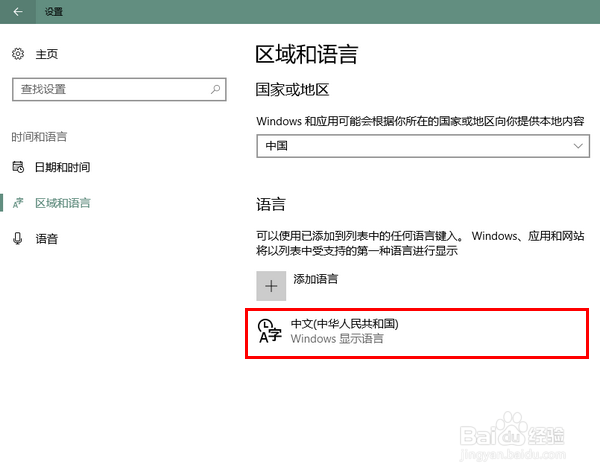Click the 语言 section heading
Viewport: 600px width, 476px height.
(x=271, y=204)
